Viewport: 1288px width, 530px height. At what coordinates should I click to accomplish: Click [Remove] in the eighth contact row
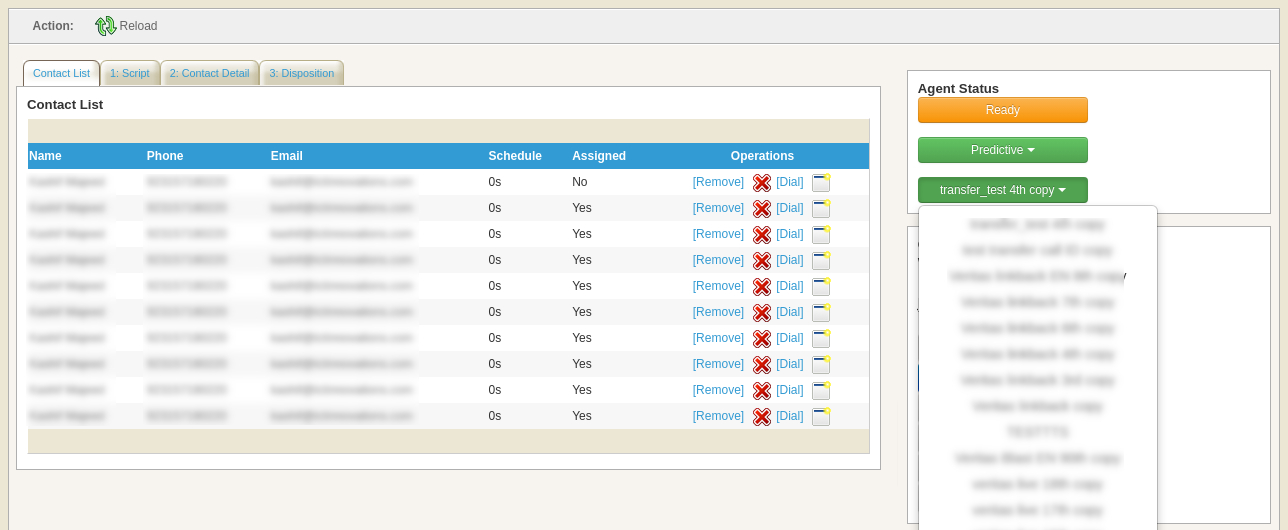click(718, 364)
